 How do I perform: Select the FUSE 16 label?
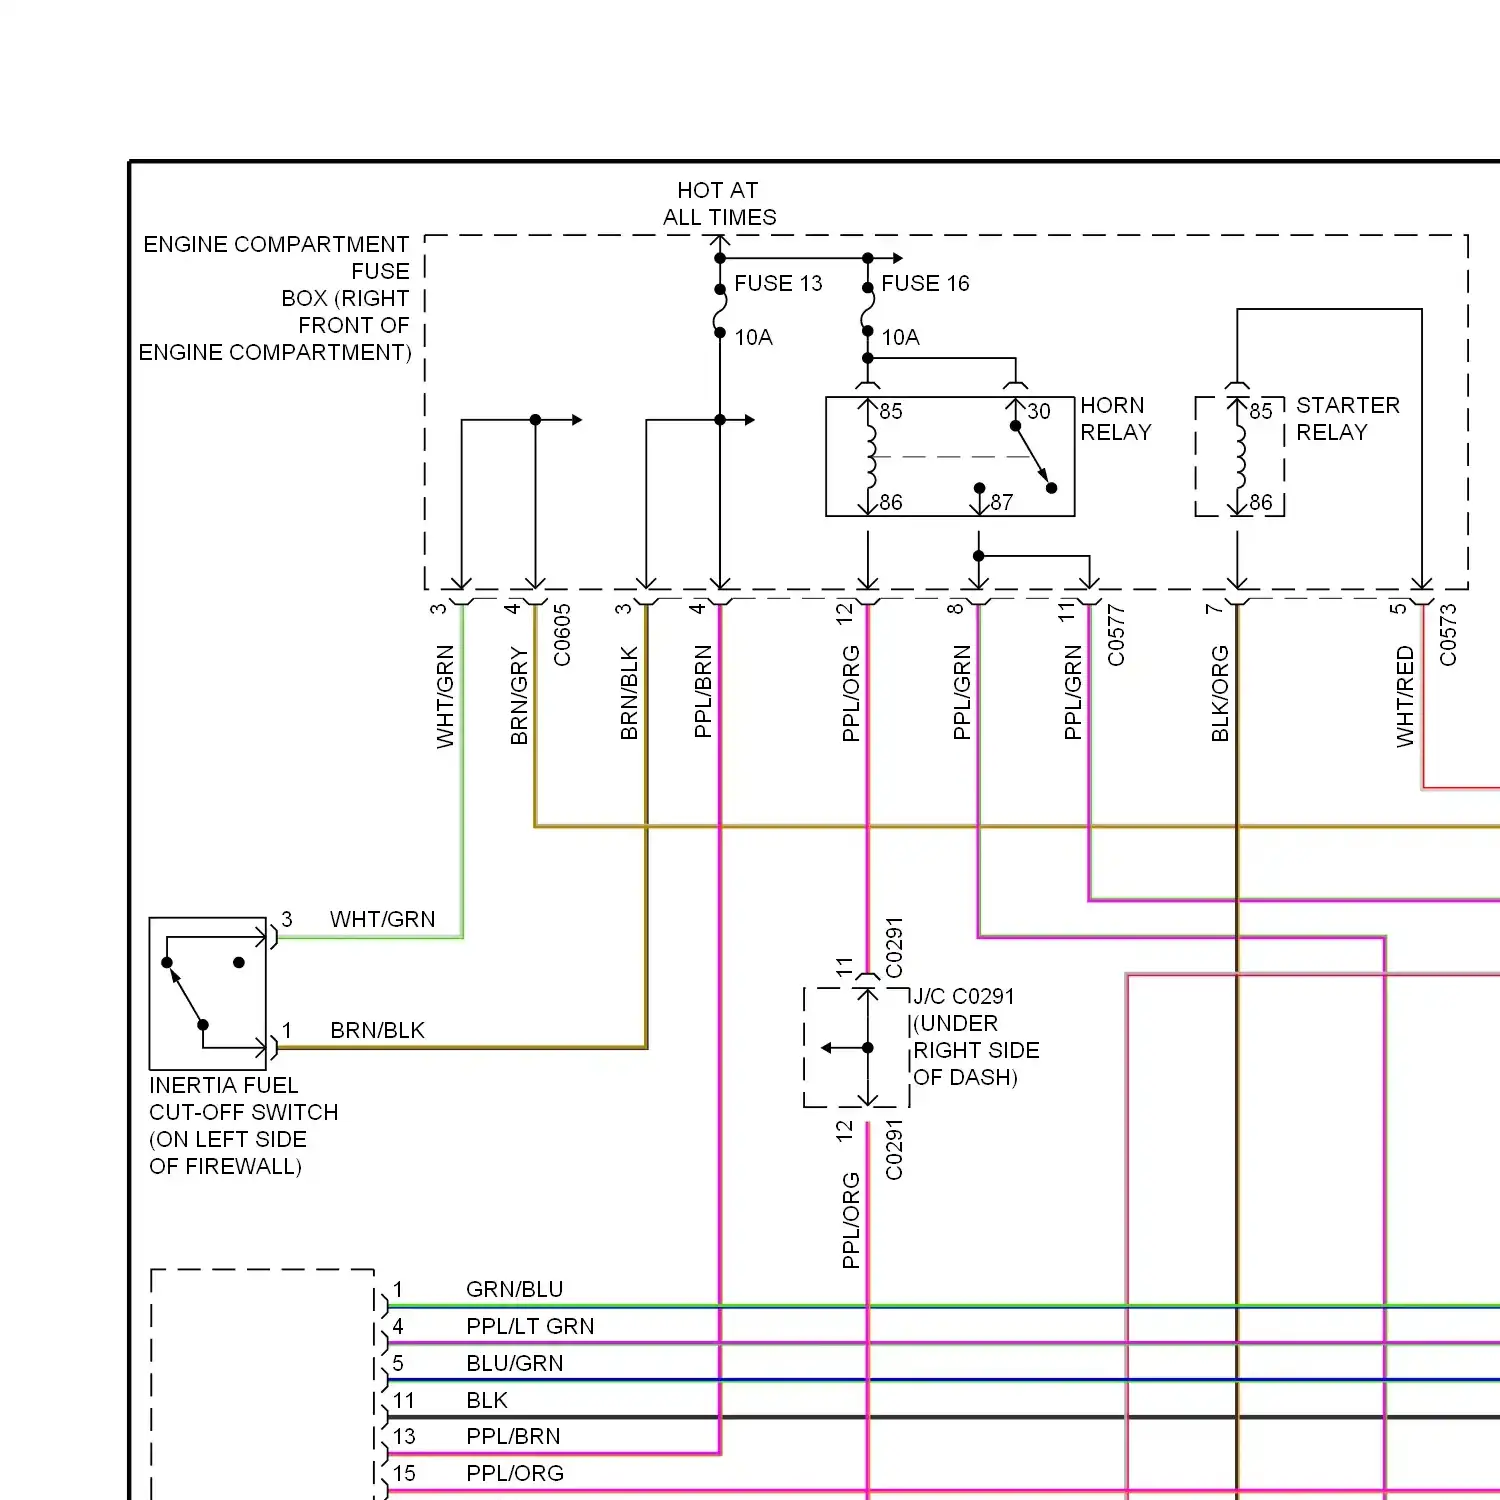coord(925,284)
